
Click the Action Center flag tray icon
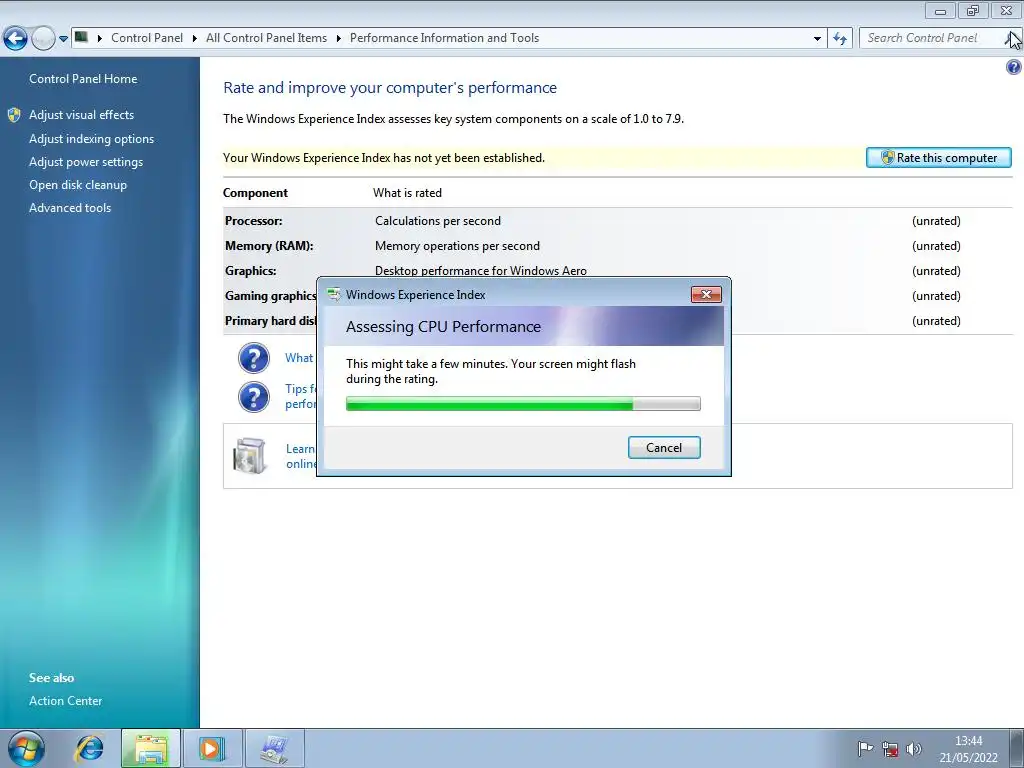[865, 748]
